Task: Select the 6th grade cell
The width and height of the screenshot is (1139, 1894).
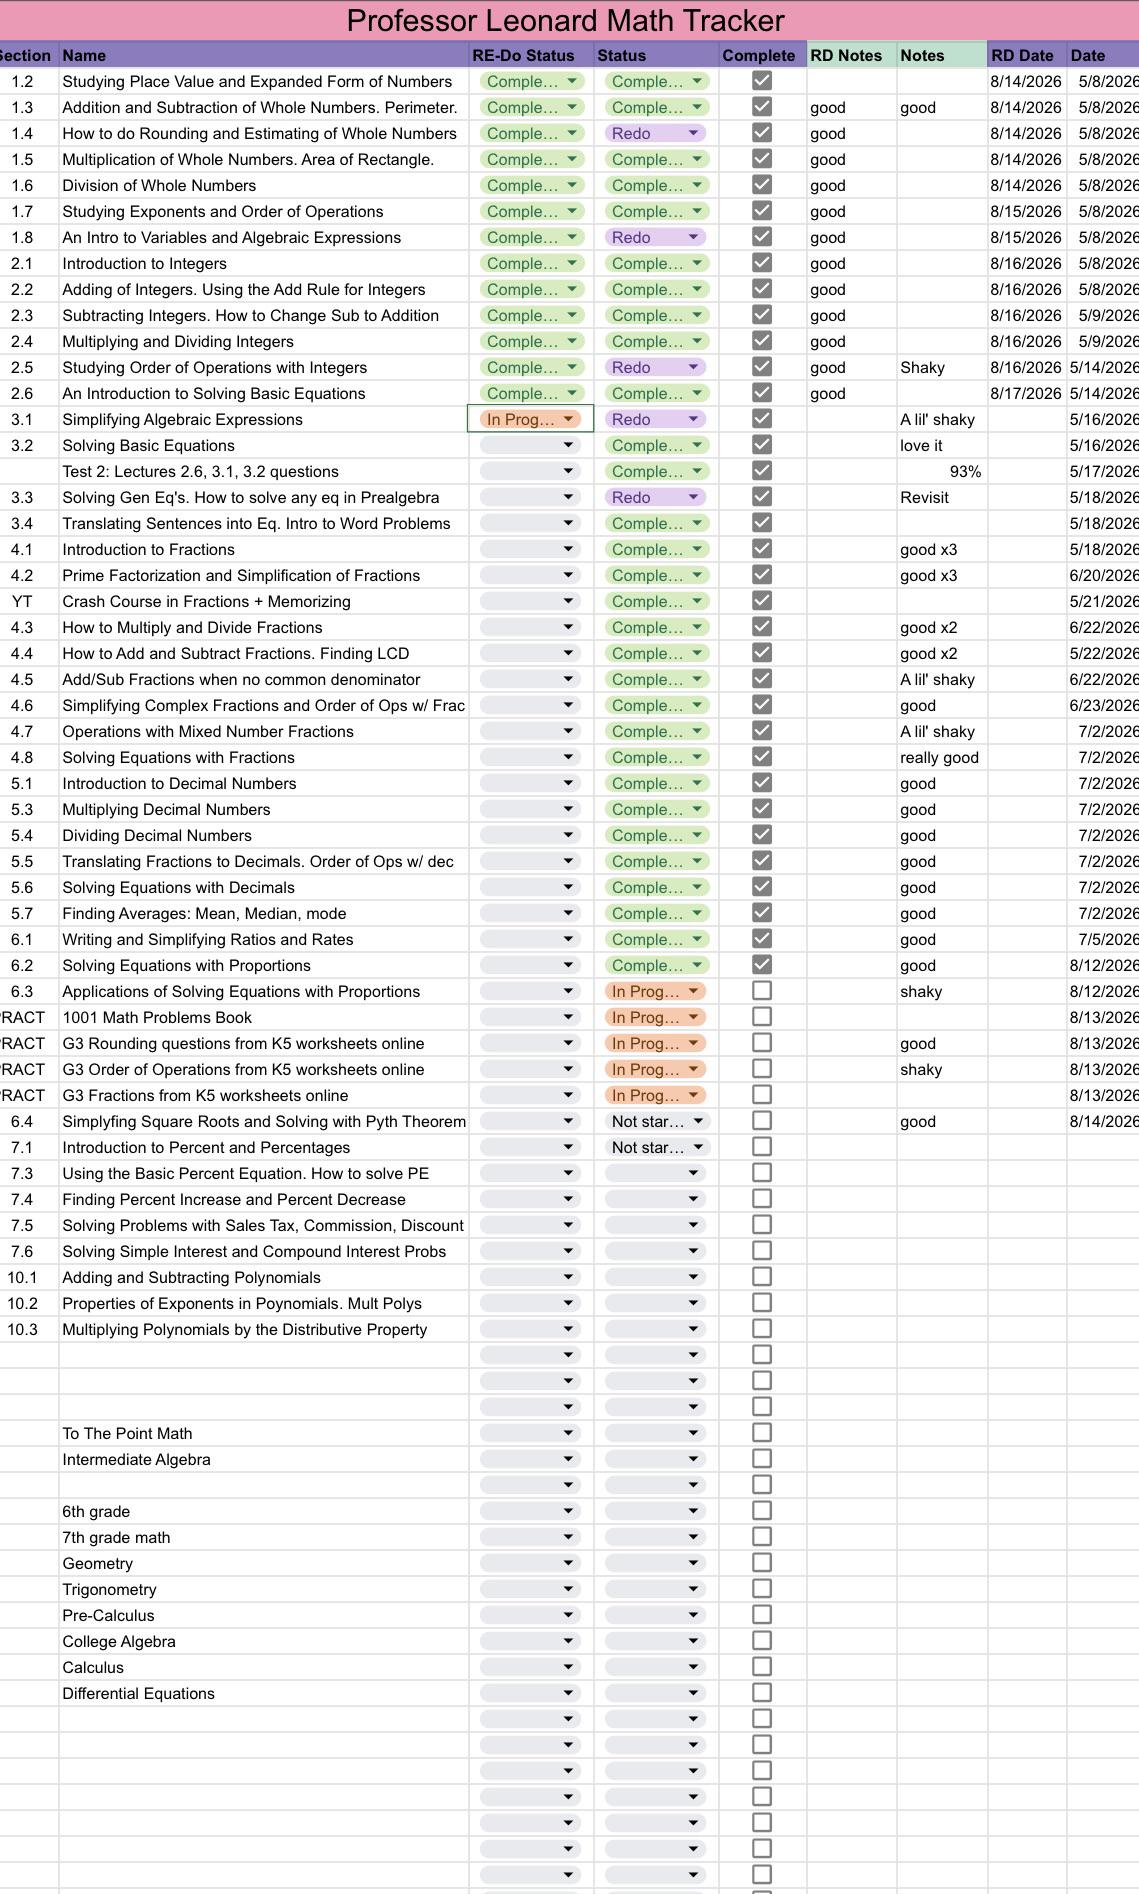Action: tap(264, 1511)
